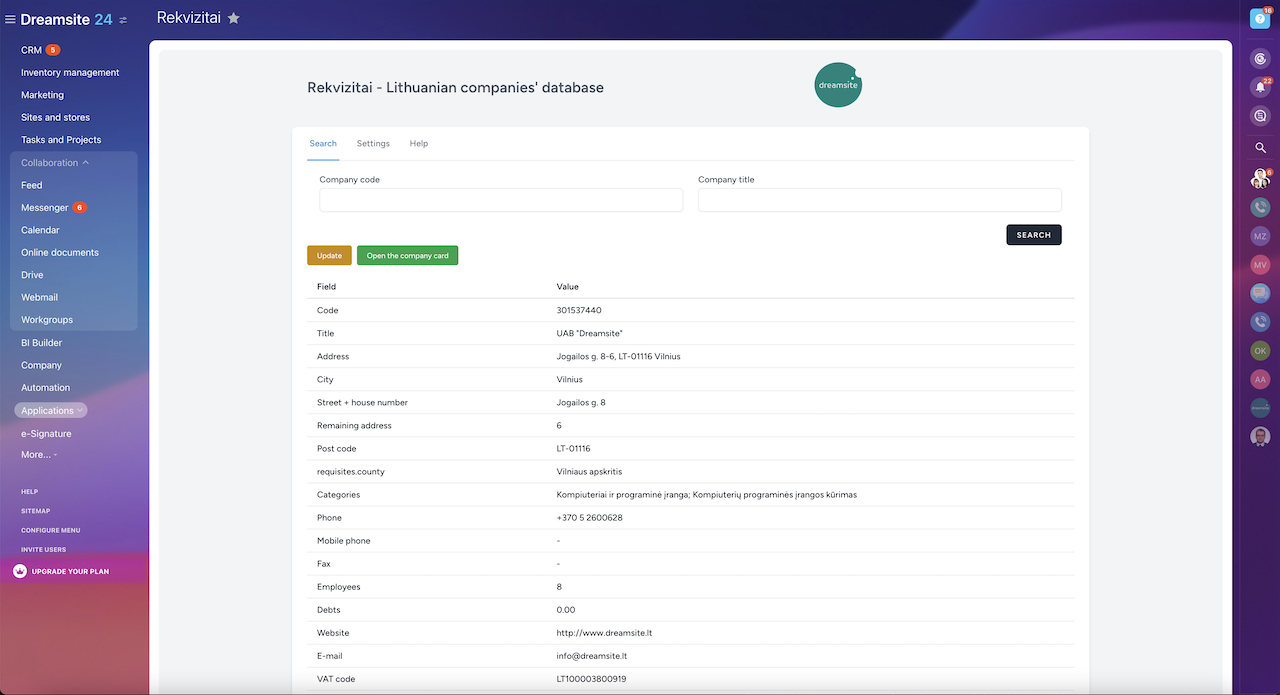
Task: Click the green Open the company card button
Action: (407, 256)
